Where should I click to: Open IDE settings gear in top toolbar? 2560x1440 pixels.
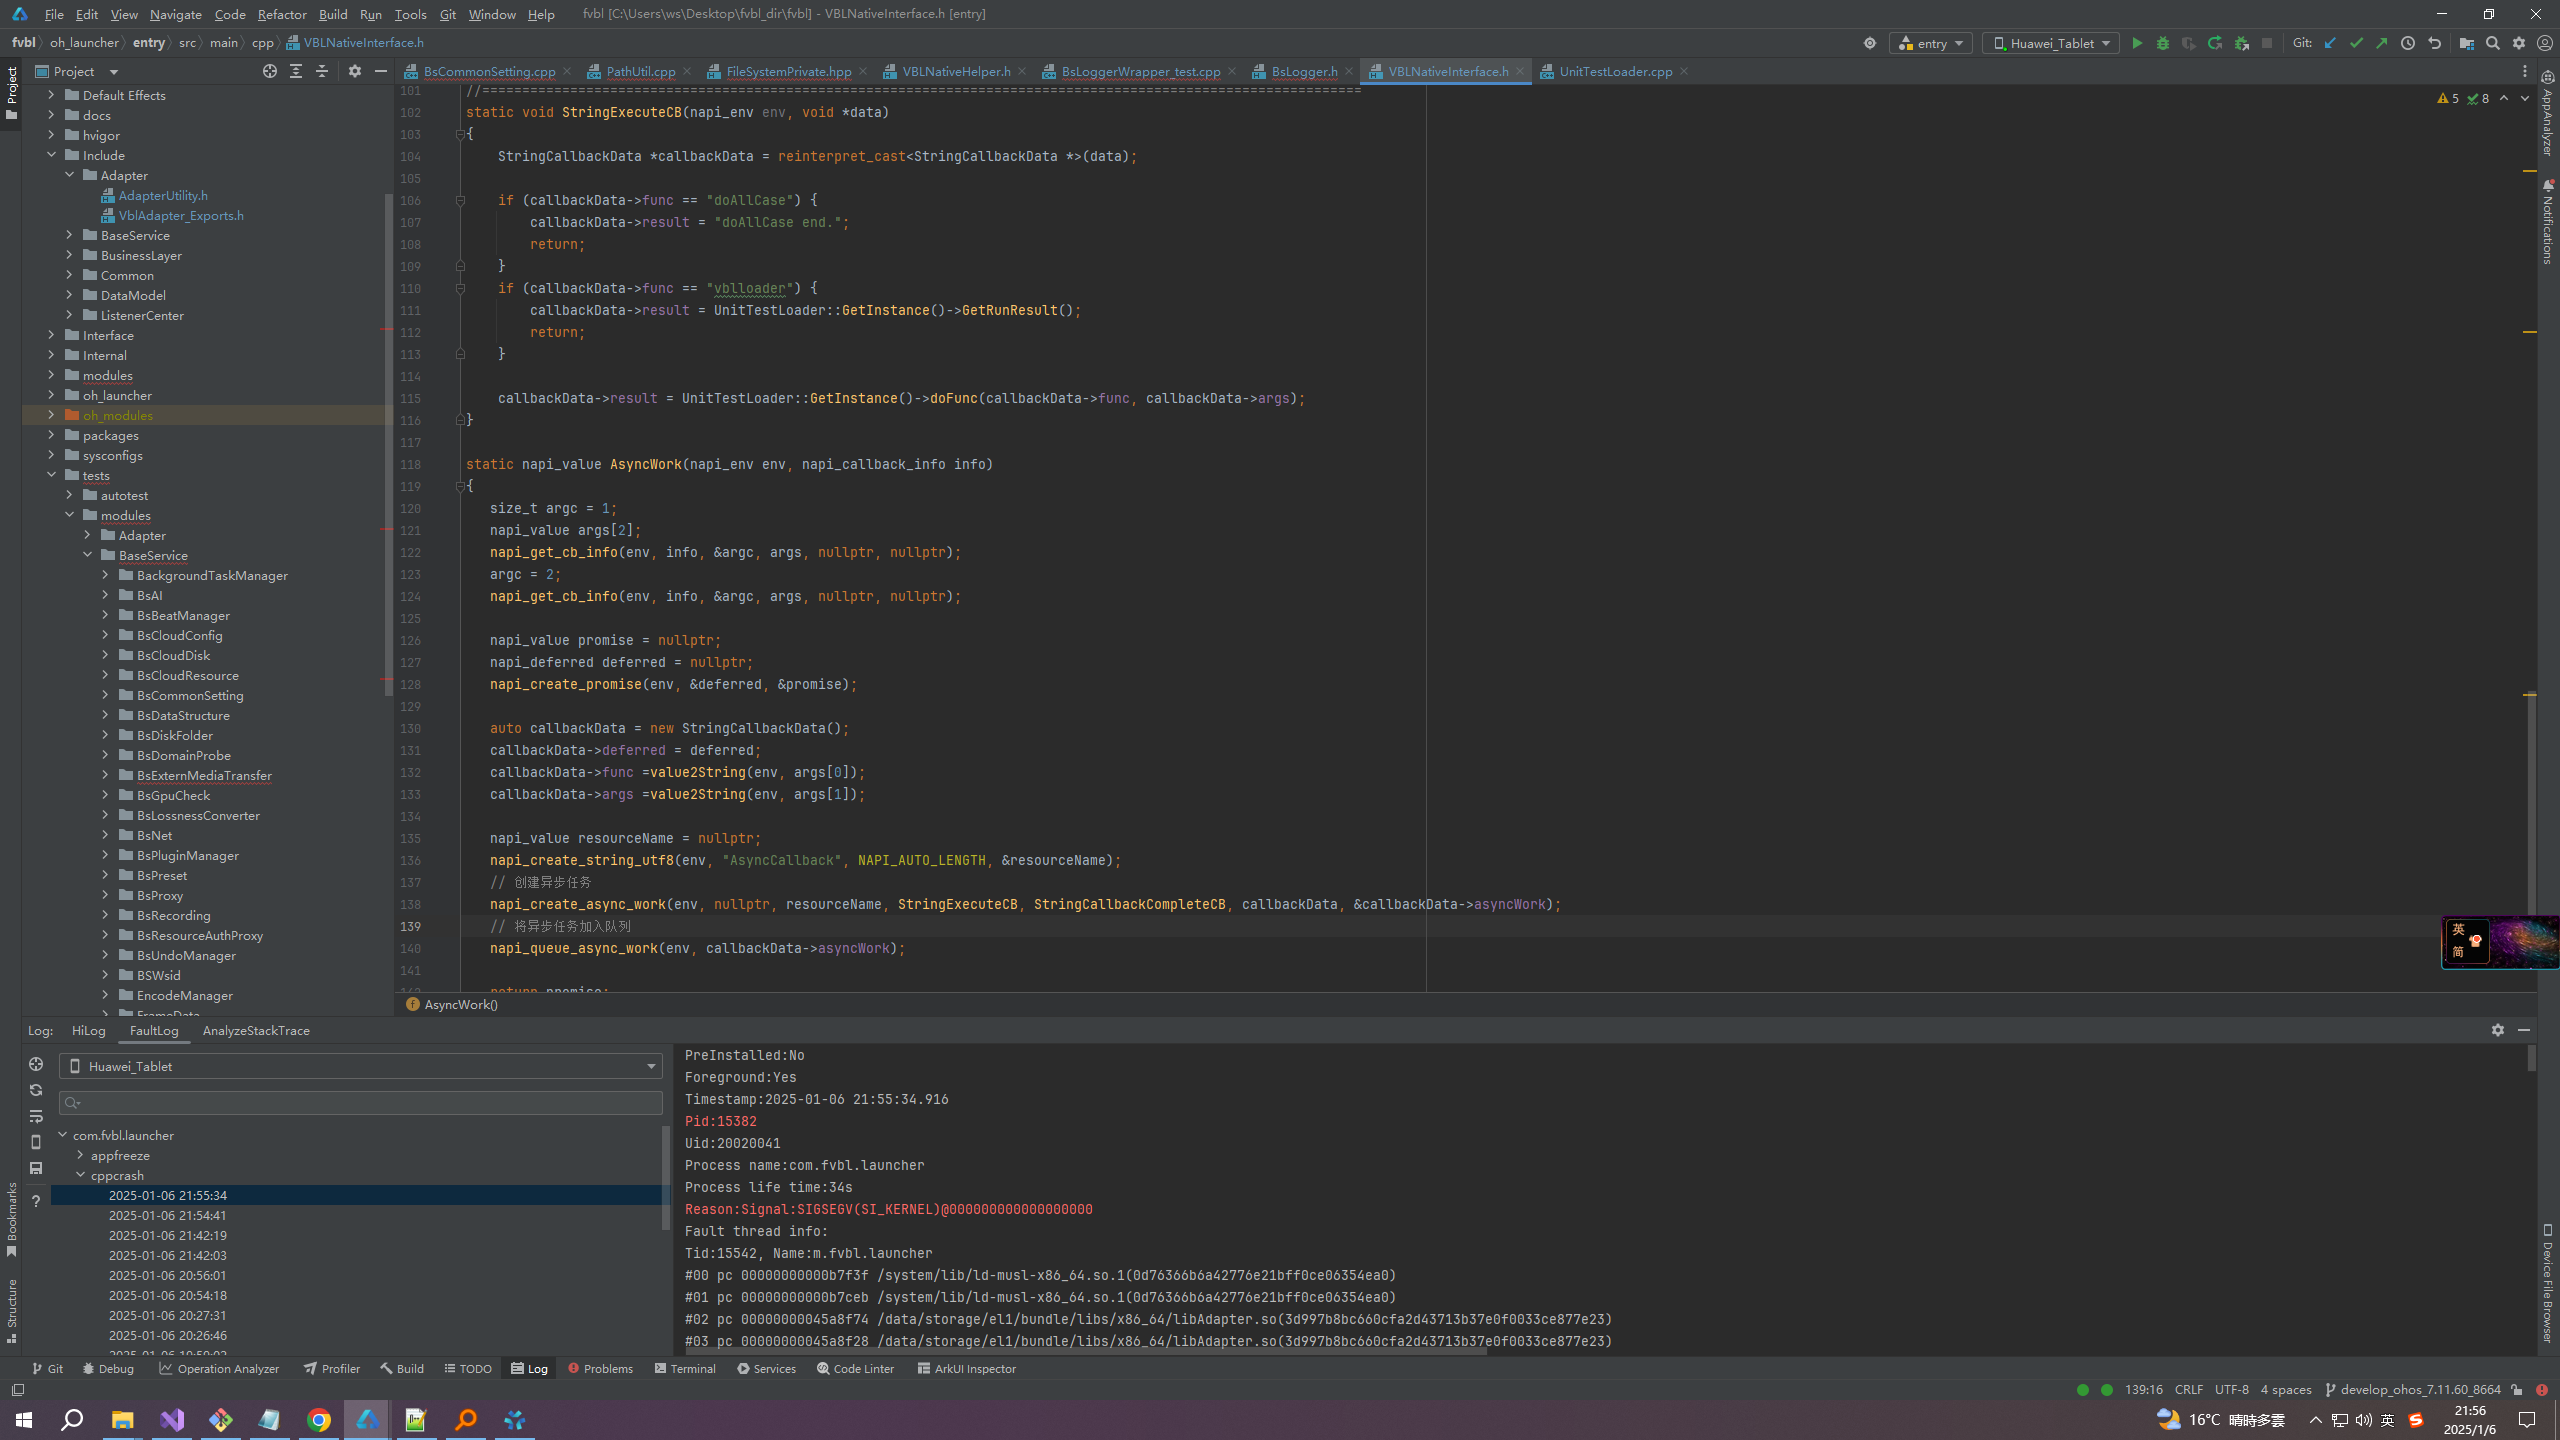pos(2519,43)
